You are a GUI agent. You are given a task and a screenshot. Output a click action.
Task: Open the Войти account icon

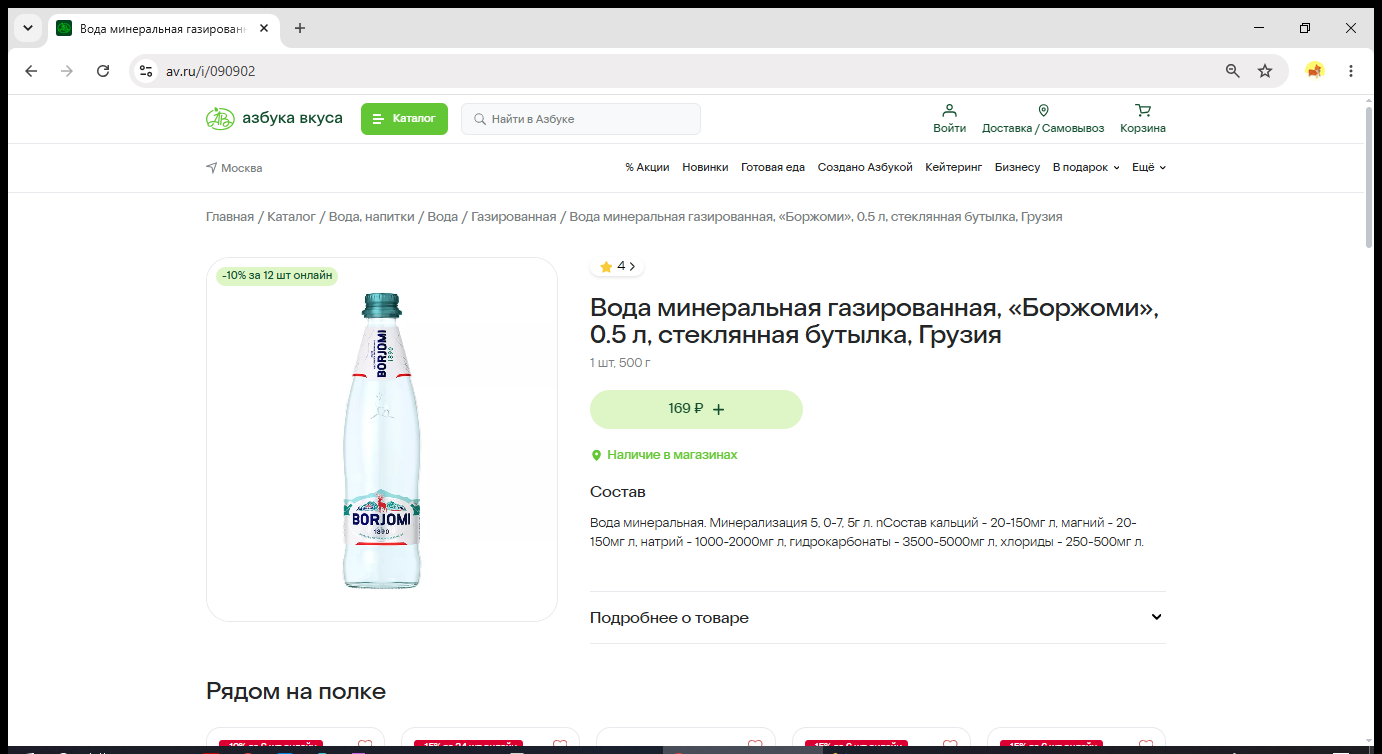click(x=950, y=119)
